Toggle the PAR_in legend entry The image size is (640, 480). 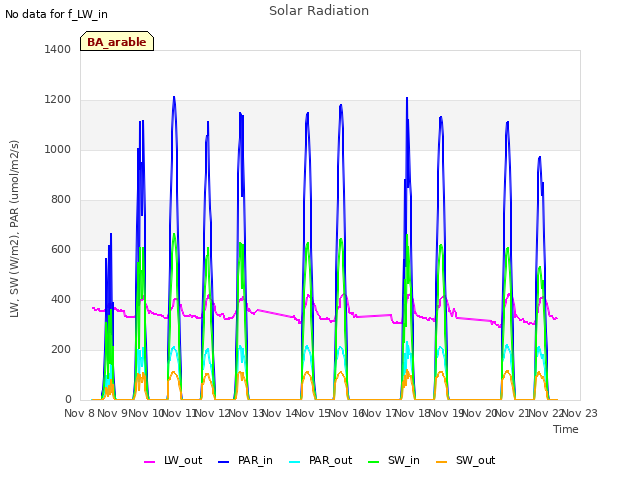245,460
